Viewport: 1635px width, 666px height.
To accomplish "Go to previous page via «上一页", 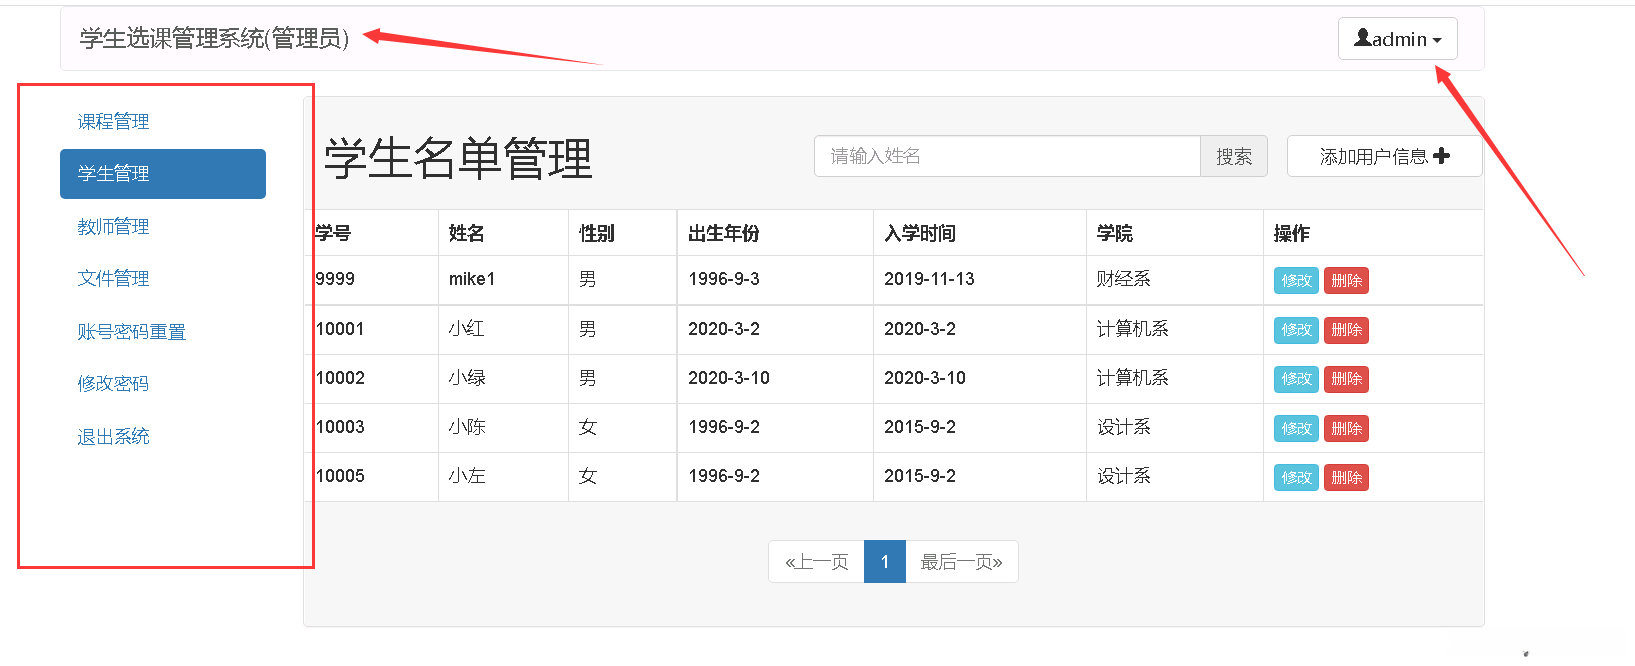I will 816,562.
